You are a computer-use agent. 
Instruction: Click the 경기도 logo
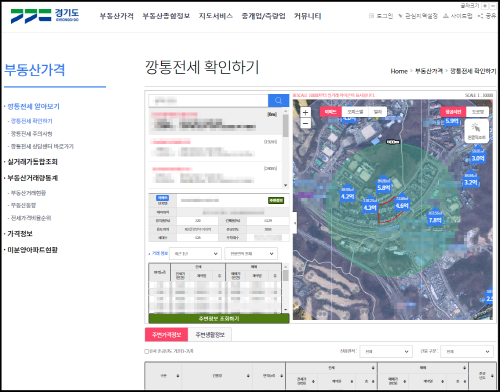coord(44,15)
